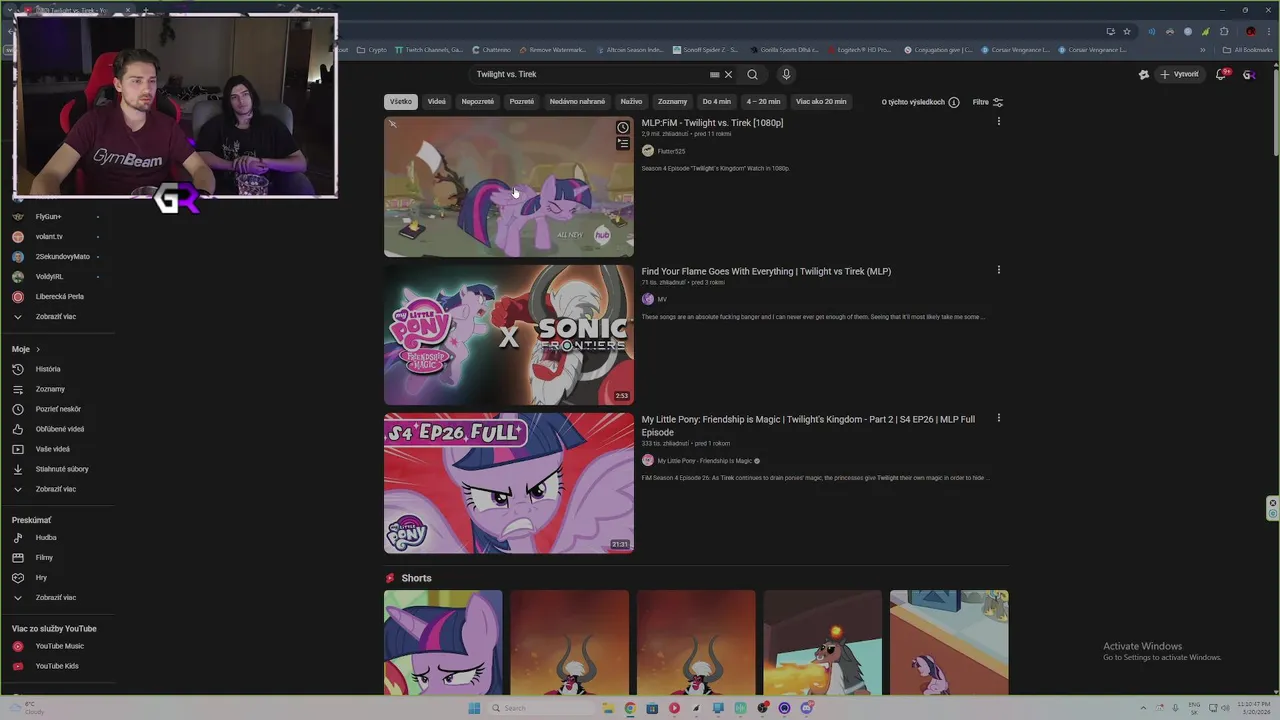1280x720 pixels.
Task: Select 4 – 20 min filter chip
Action: point(763,102)
